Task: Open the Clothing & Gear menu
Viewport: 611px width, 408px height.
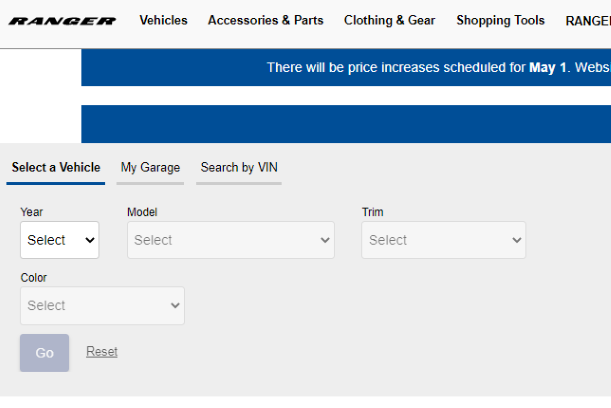Action: tap(389, 20)
